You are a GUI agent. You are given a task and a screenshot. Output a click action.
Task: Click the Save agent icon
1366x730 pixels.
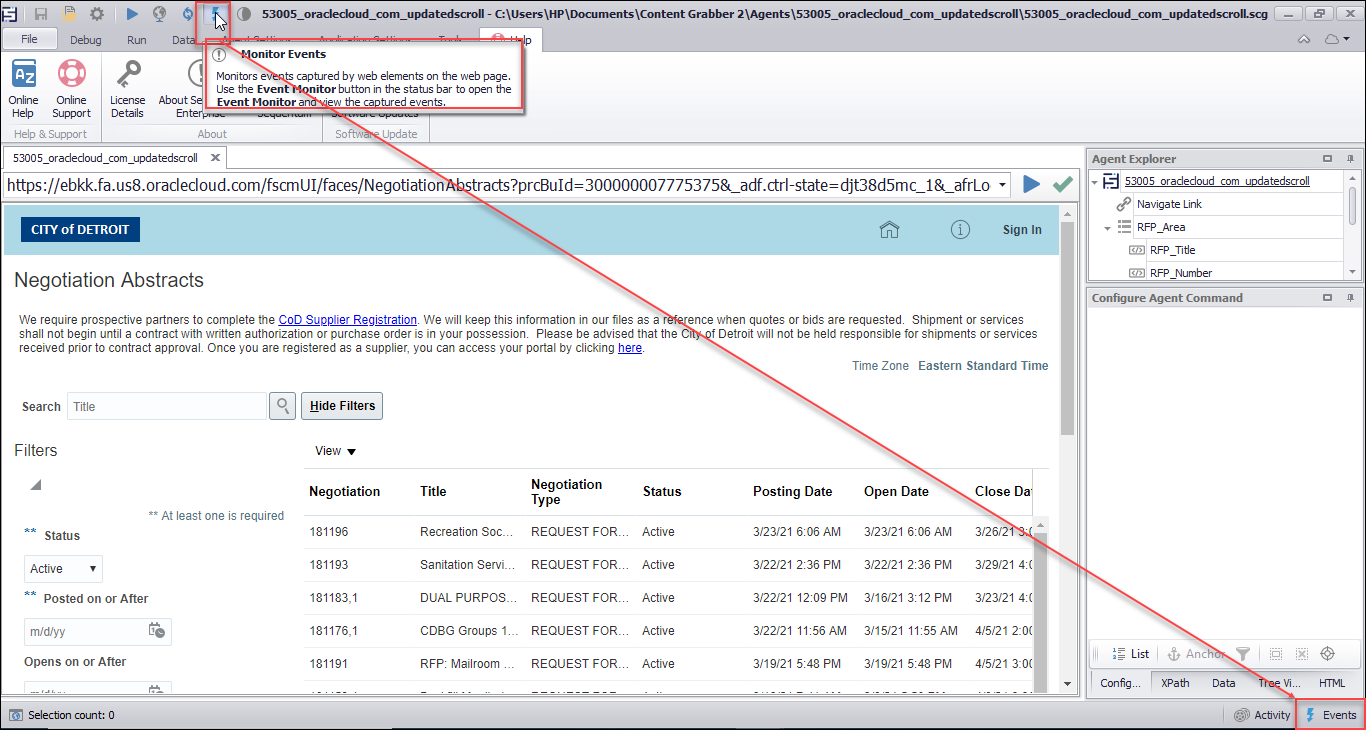(41, 13)
